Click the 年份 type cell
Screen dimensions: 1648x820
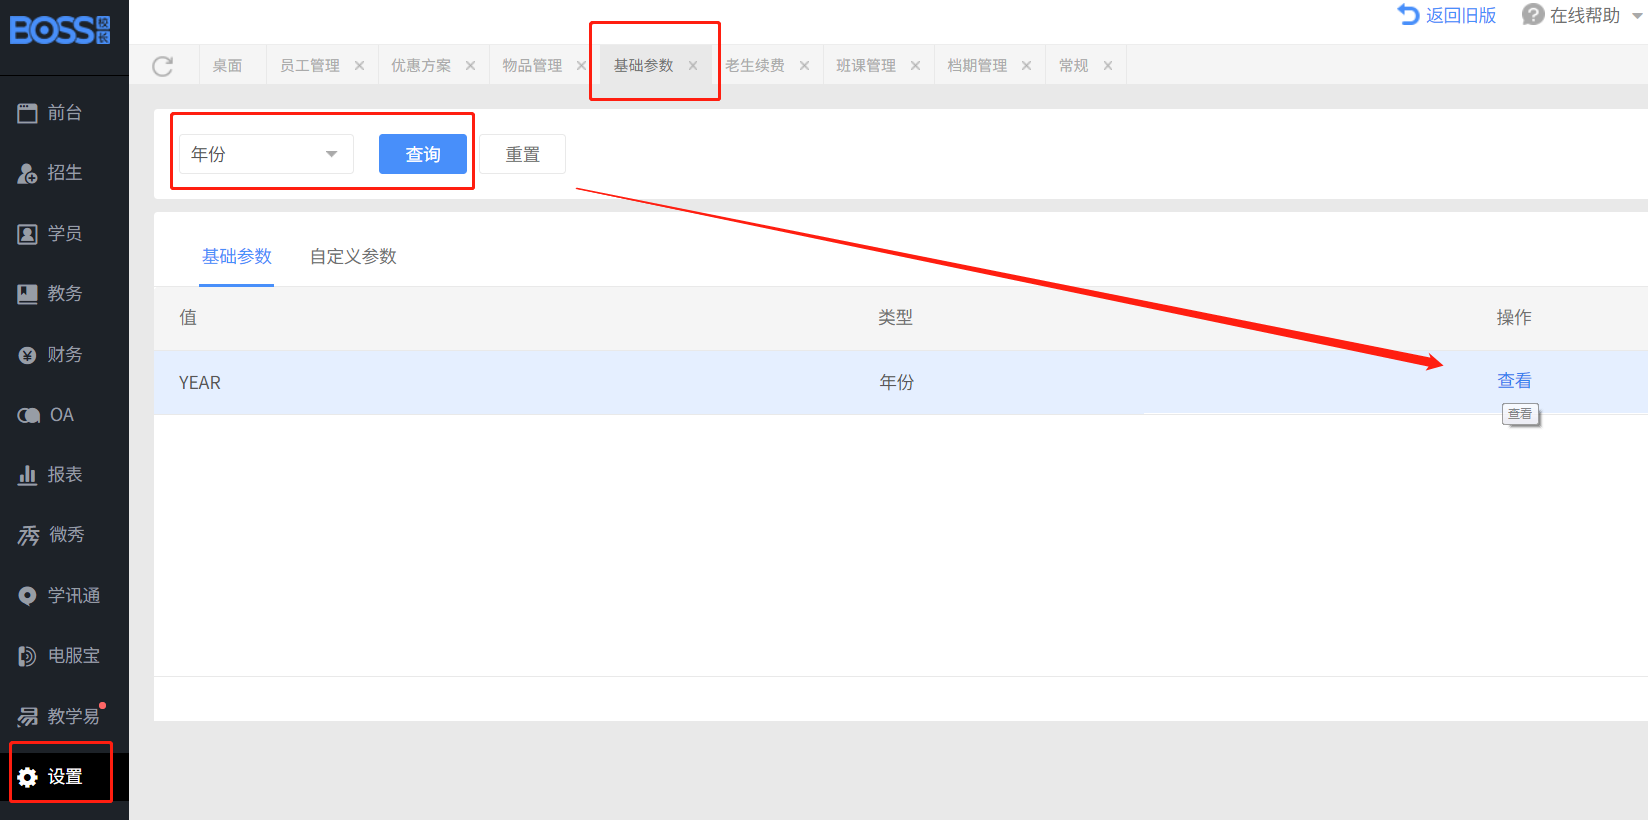[x=896, y=383]
